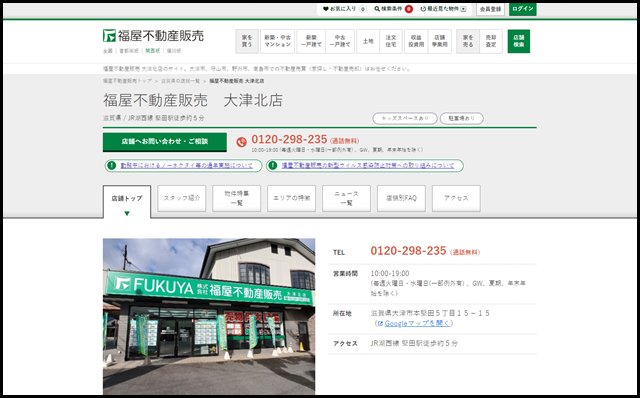640x398 pixels.
Task: Click 店舗へお問い合わせ・ご相談 button
Action: [164, 142]
